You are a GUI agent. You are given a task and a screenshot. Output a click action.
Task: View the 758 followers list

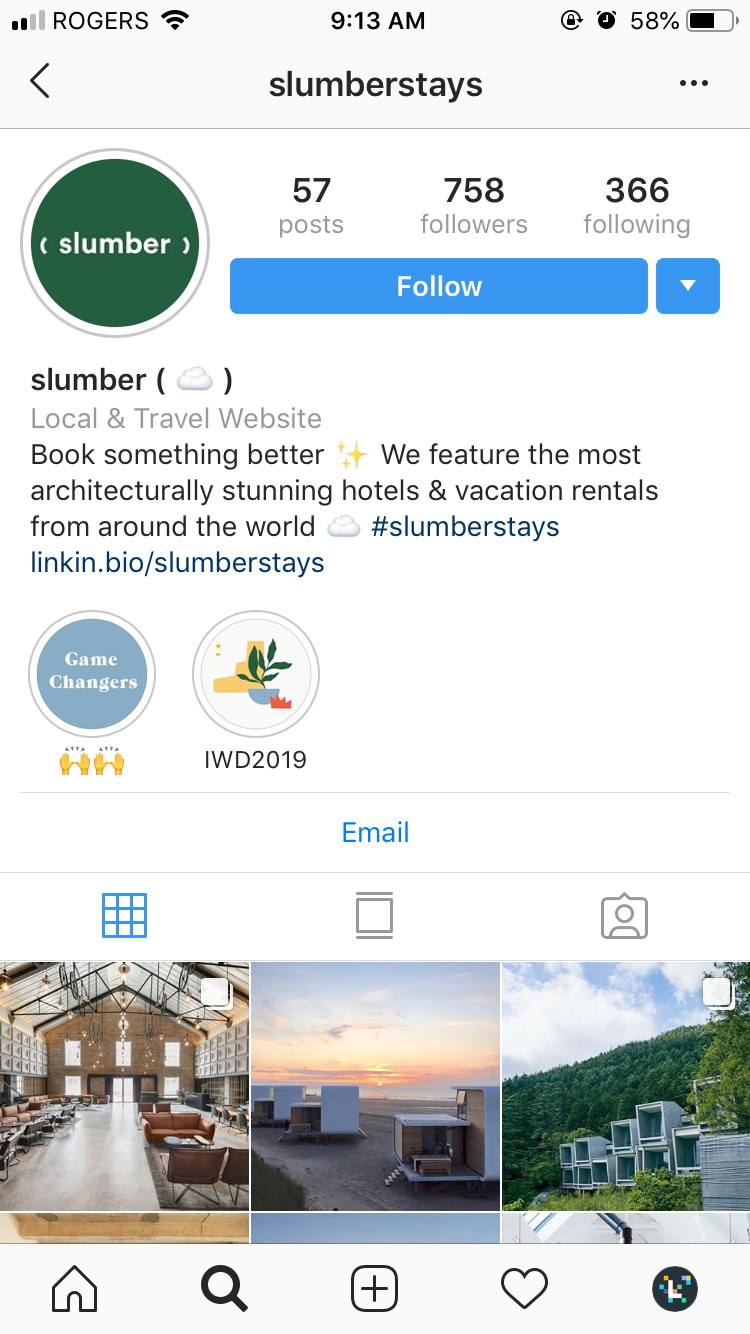click(474, 205)
